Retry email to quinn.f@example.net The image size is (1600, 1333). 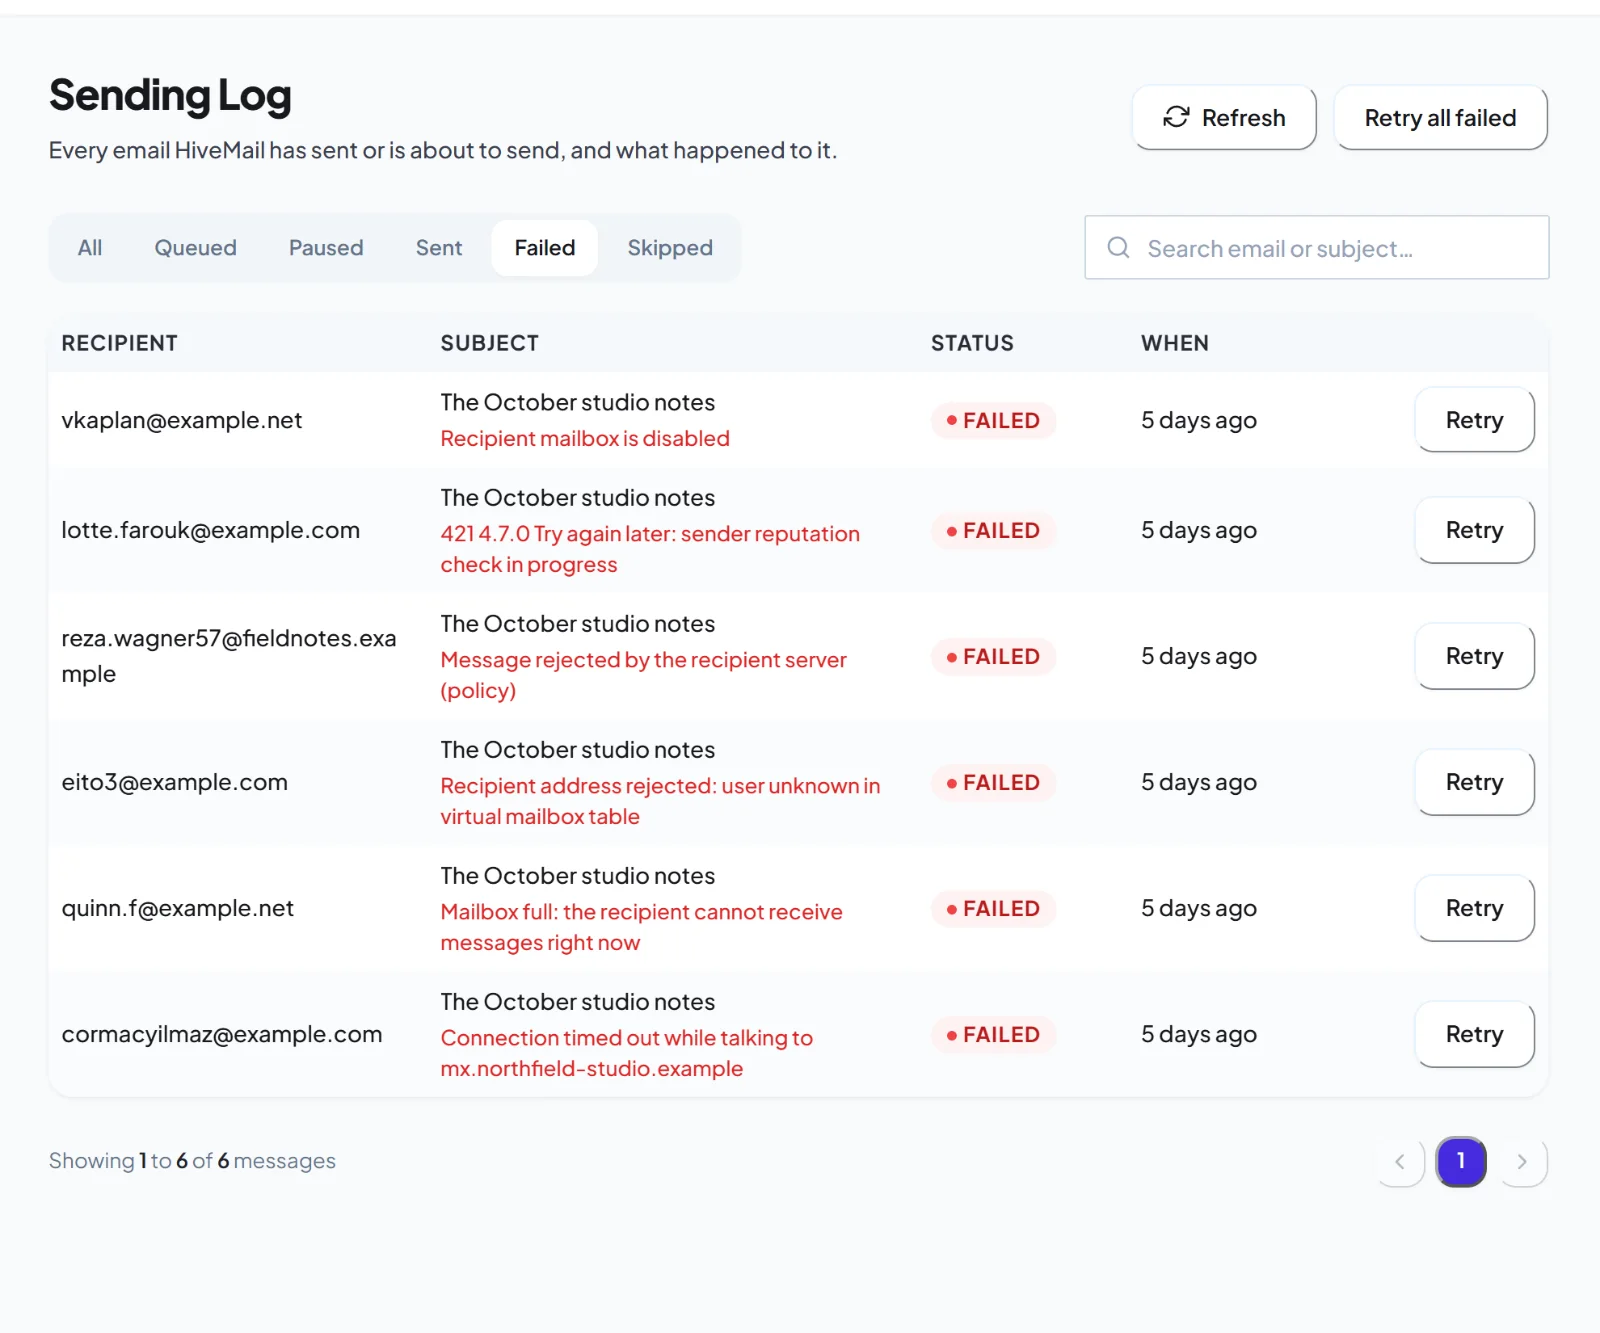[1475, 908]
